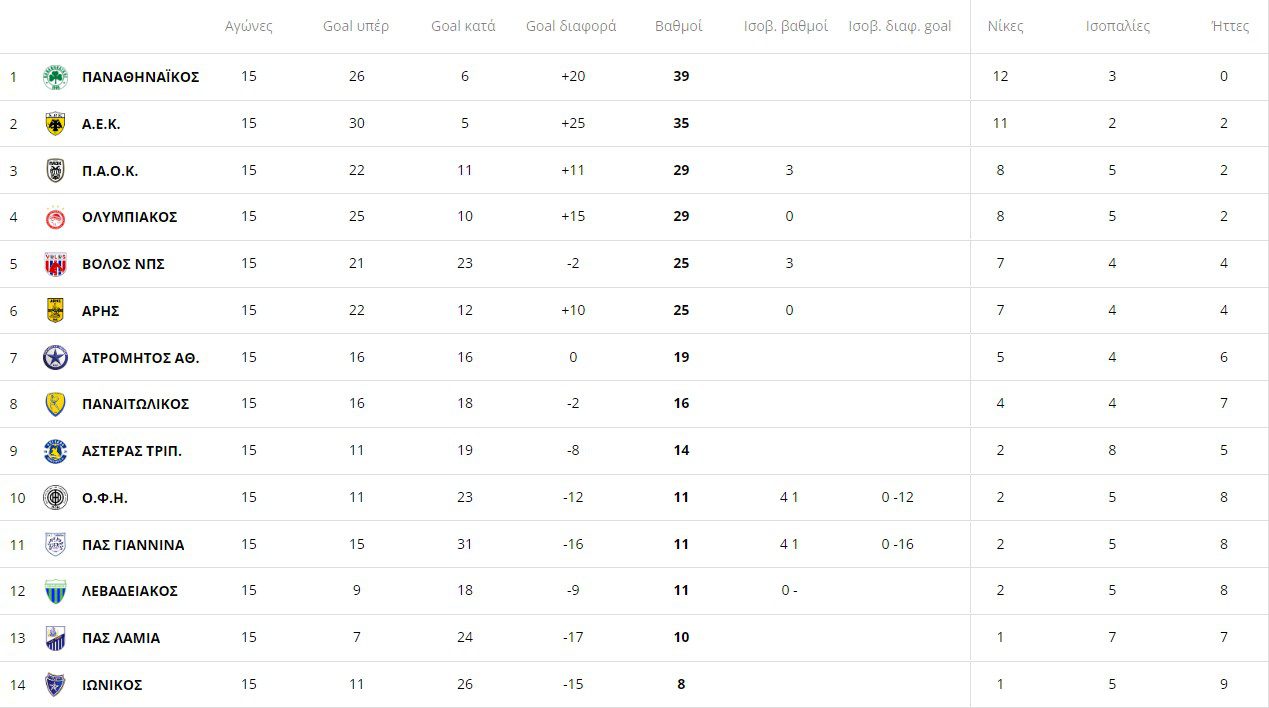Click the ΠΑΝΑΙΤΩΛΙΚΟΣ yellow shield crest
Screen dimensions: 1269x708
(55, 404)
